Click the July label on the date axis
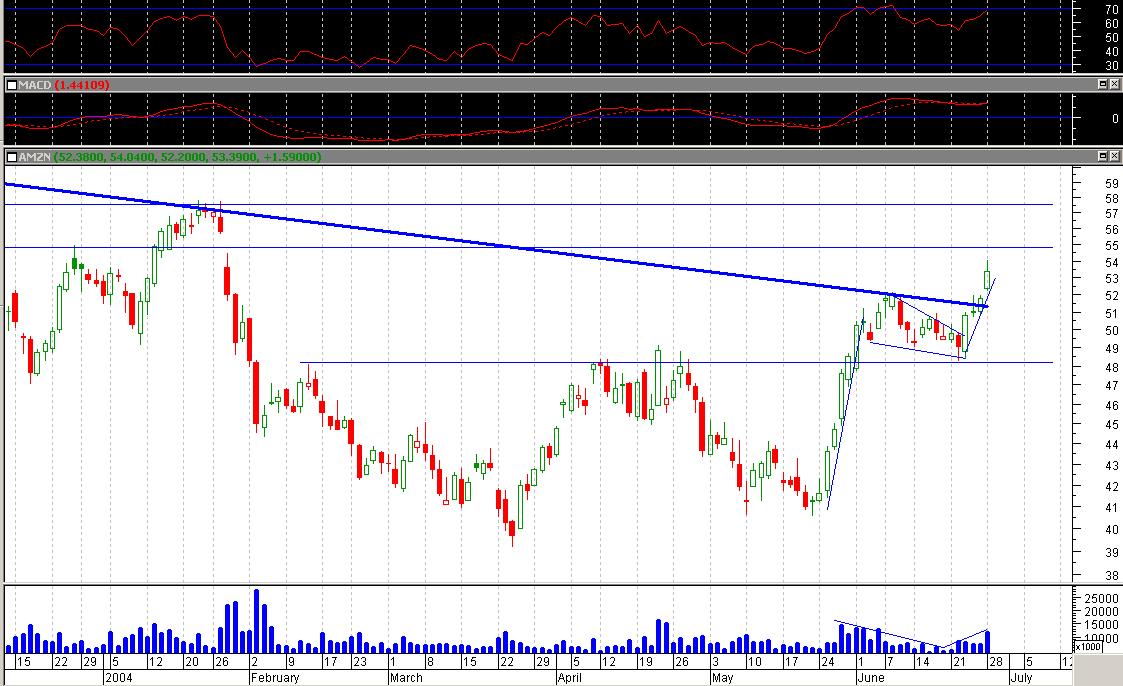 [1021, 677]
